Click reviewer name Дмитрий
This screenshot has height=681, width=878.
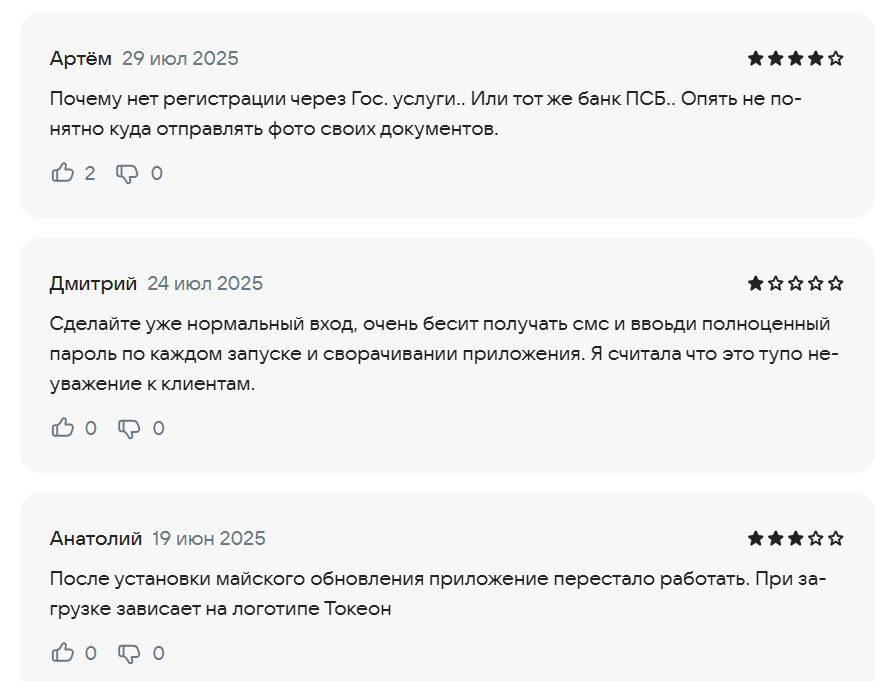[x=93, y=283]
